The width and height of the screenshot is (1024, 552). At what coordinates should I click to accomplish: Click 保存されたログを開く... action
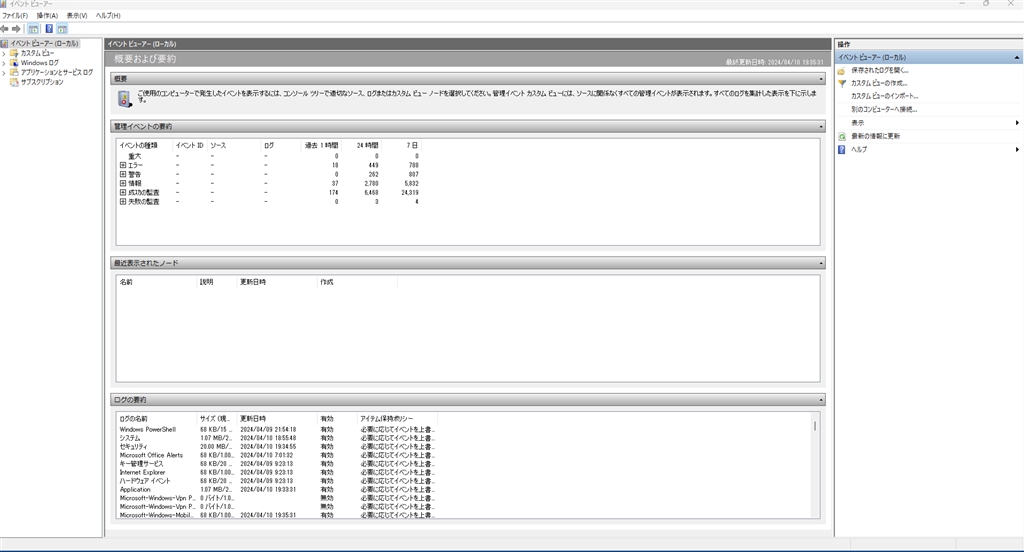pyautogui.click(x=880, y=71)
